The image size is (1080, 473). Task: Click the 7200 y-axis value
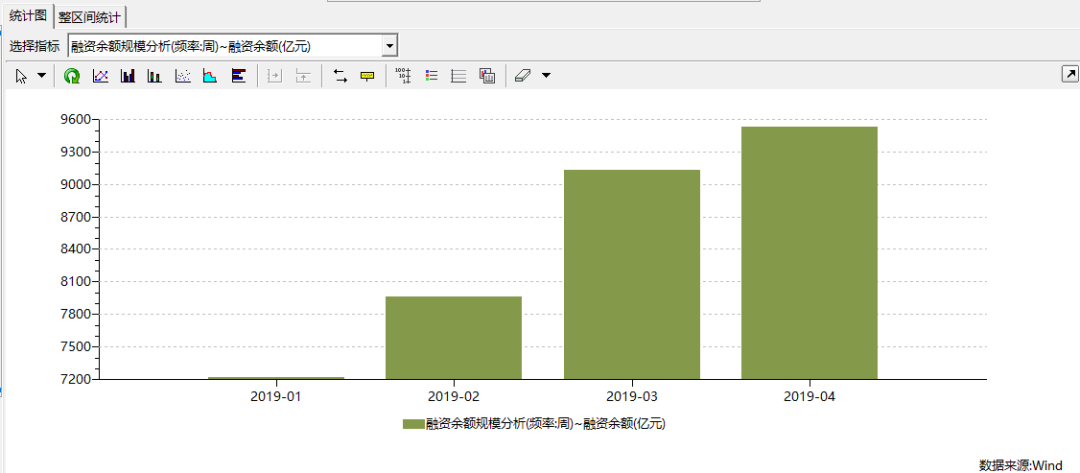point(76,379)
